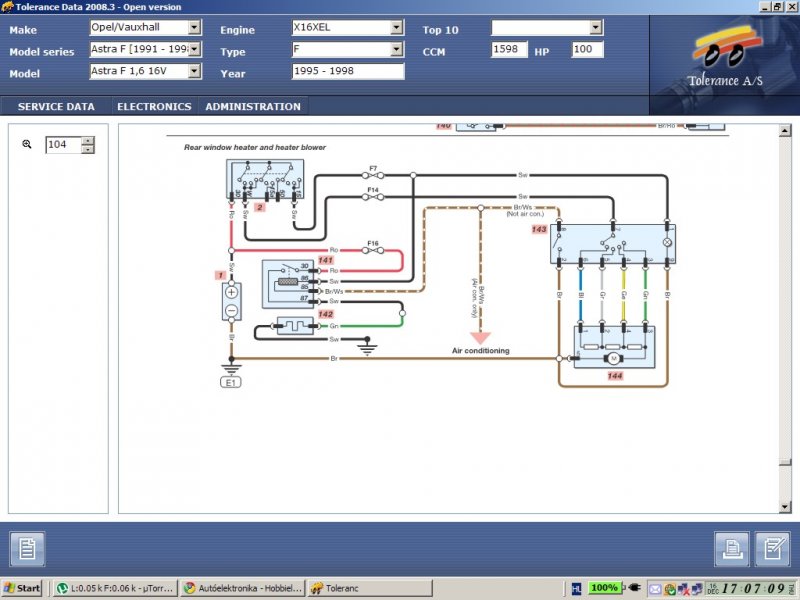Click component label 144 in diagram
The width and height of the screenshot is (800, 600).
[x=615, y=376]
